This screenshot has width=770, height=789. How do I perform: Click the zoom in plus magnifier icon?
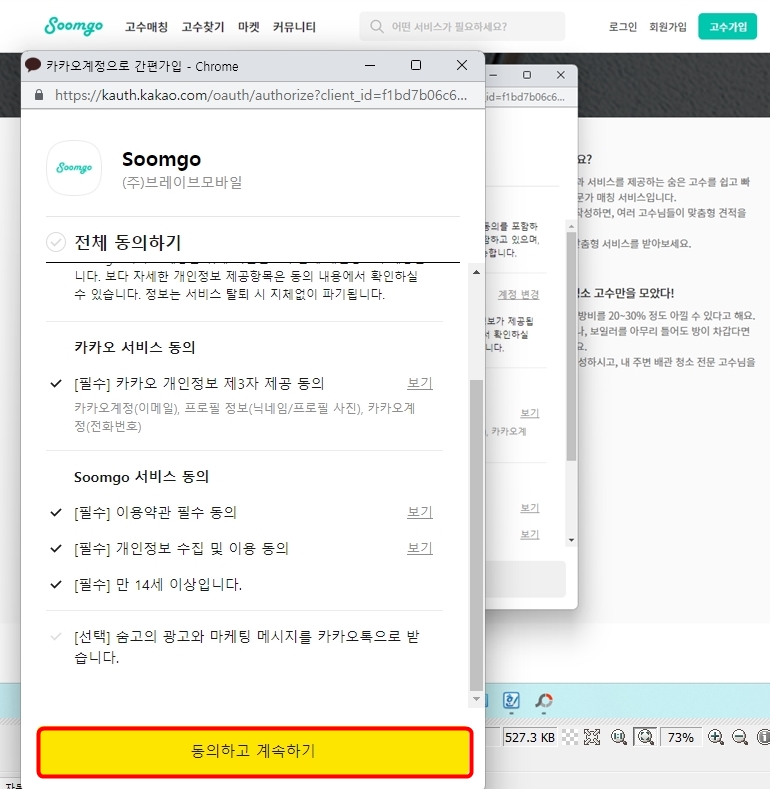[x=715, y=737]
